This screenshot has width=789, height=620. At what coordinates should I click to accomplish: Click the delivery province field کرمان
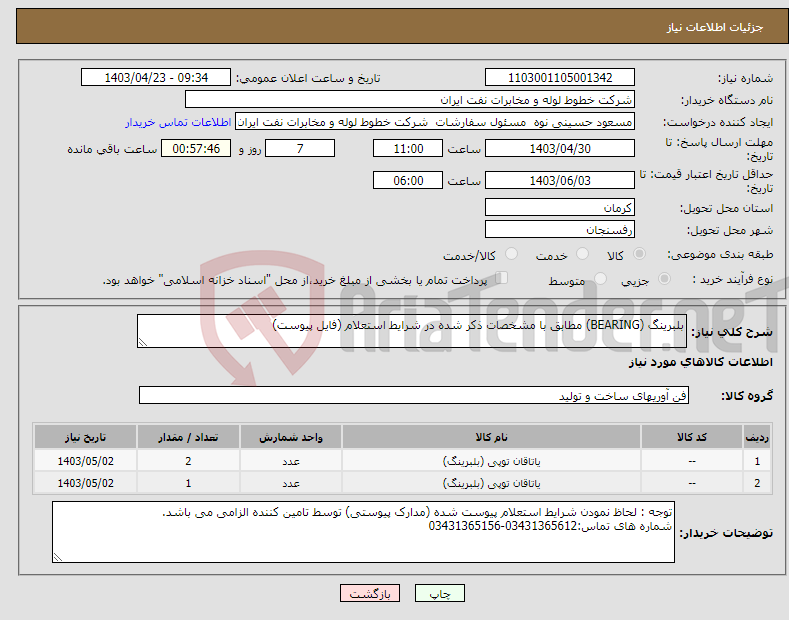pos(560,207)
